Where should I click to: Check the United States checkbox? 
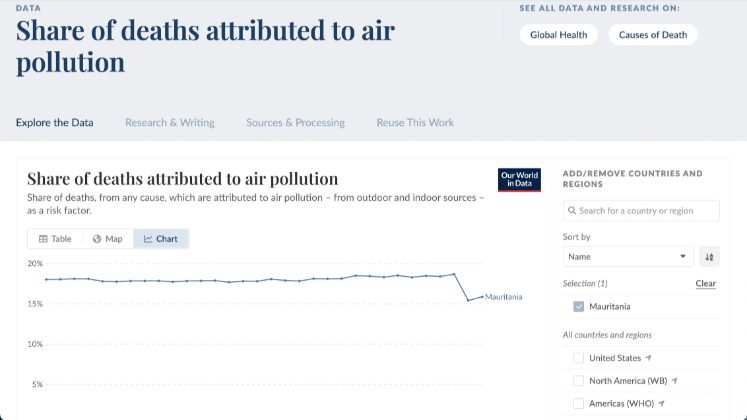click(578, 358)
